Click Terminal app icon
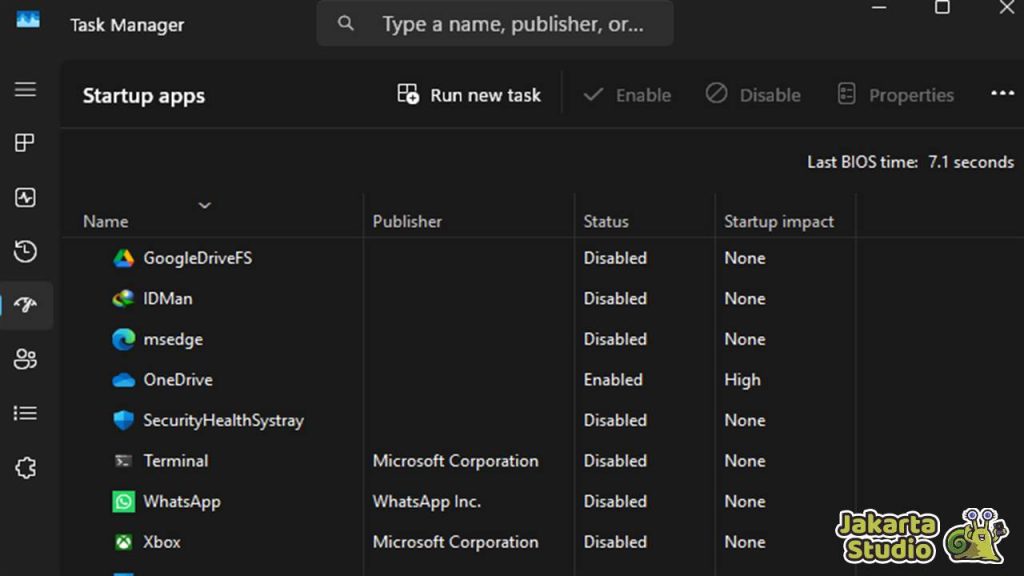The image size is (1024, 576). [x=123, y=461]
